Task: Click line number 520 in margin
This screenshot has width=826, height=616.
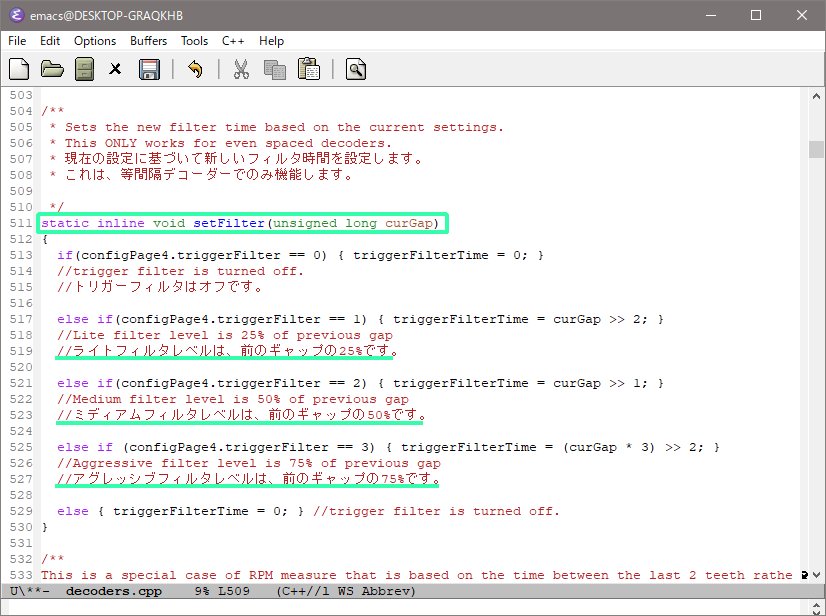Action: 21,367
